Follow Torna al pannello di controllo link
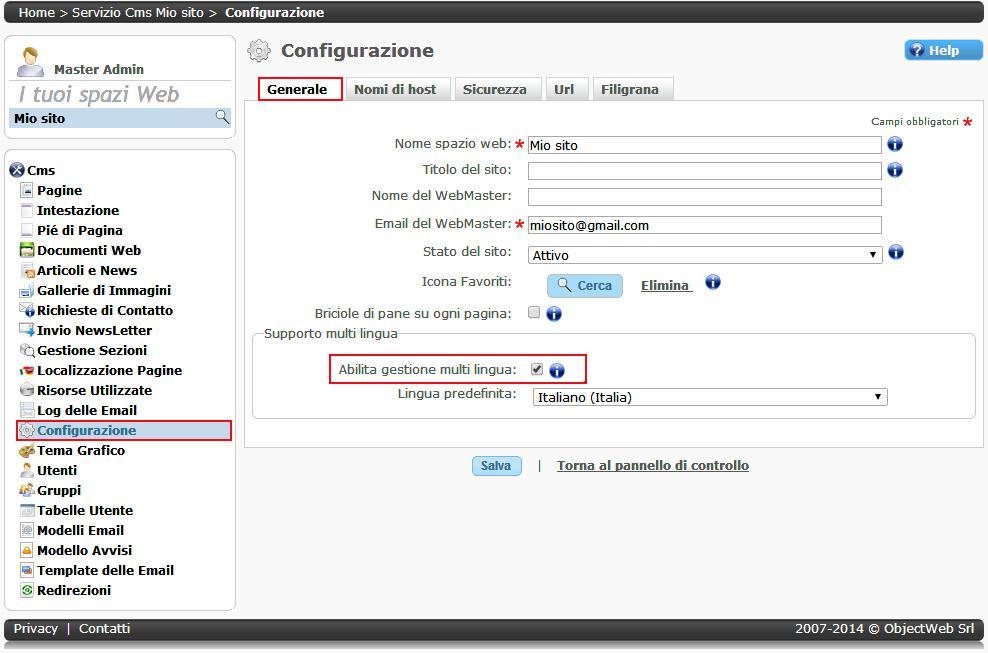Viewport: 988px width, 653px height. click(x=652, y=465)
